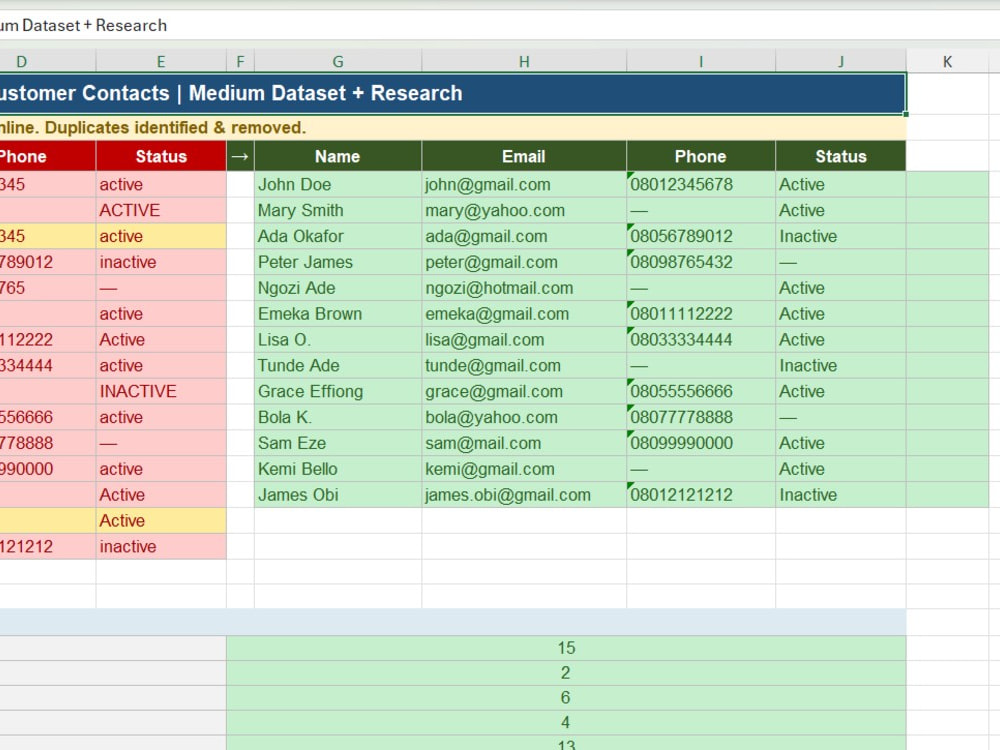This screenshot has height=750, width=1000.
Task: Select John Doe's Active status cell
Action: pos(841,184)
